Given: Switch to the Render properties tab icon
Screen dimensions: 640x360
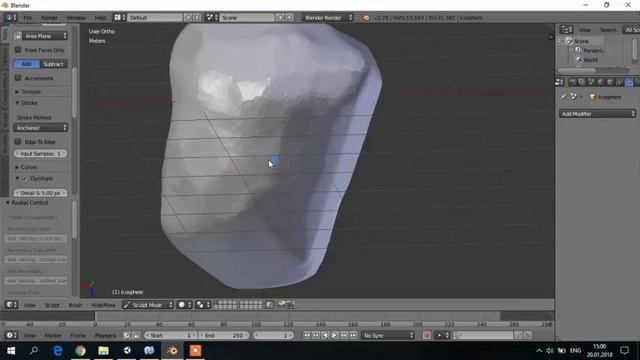Looking at the screenshot, I should (573, 82).
